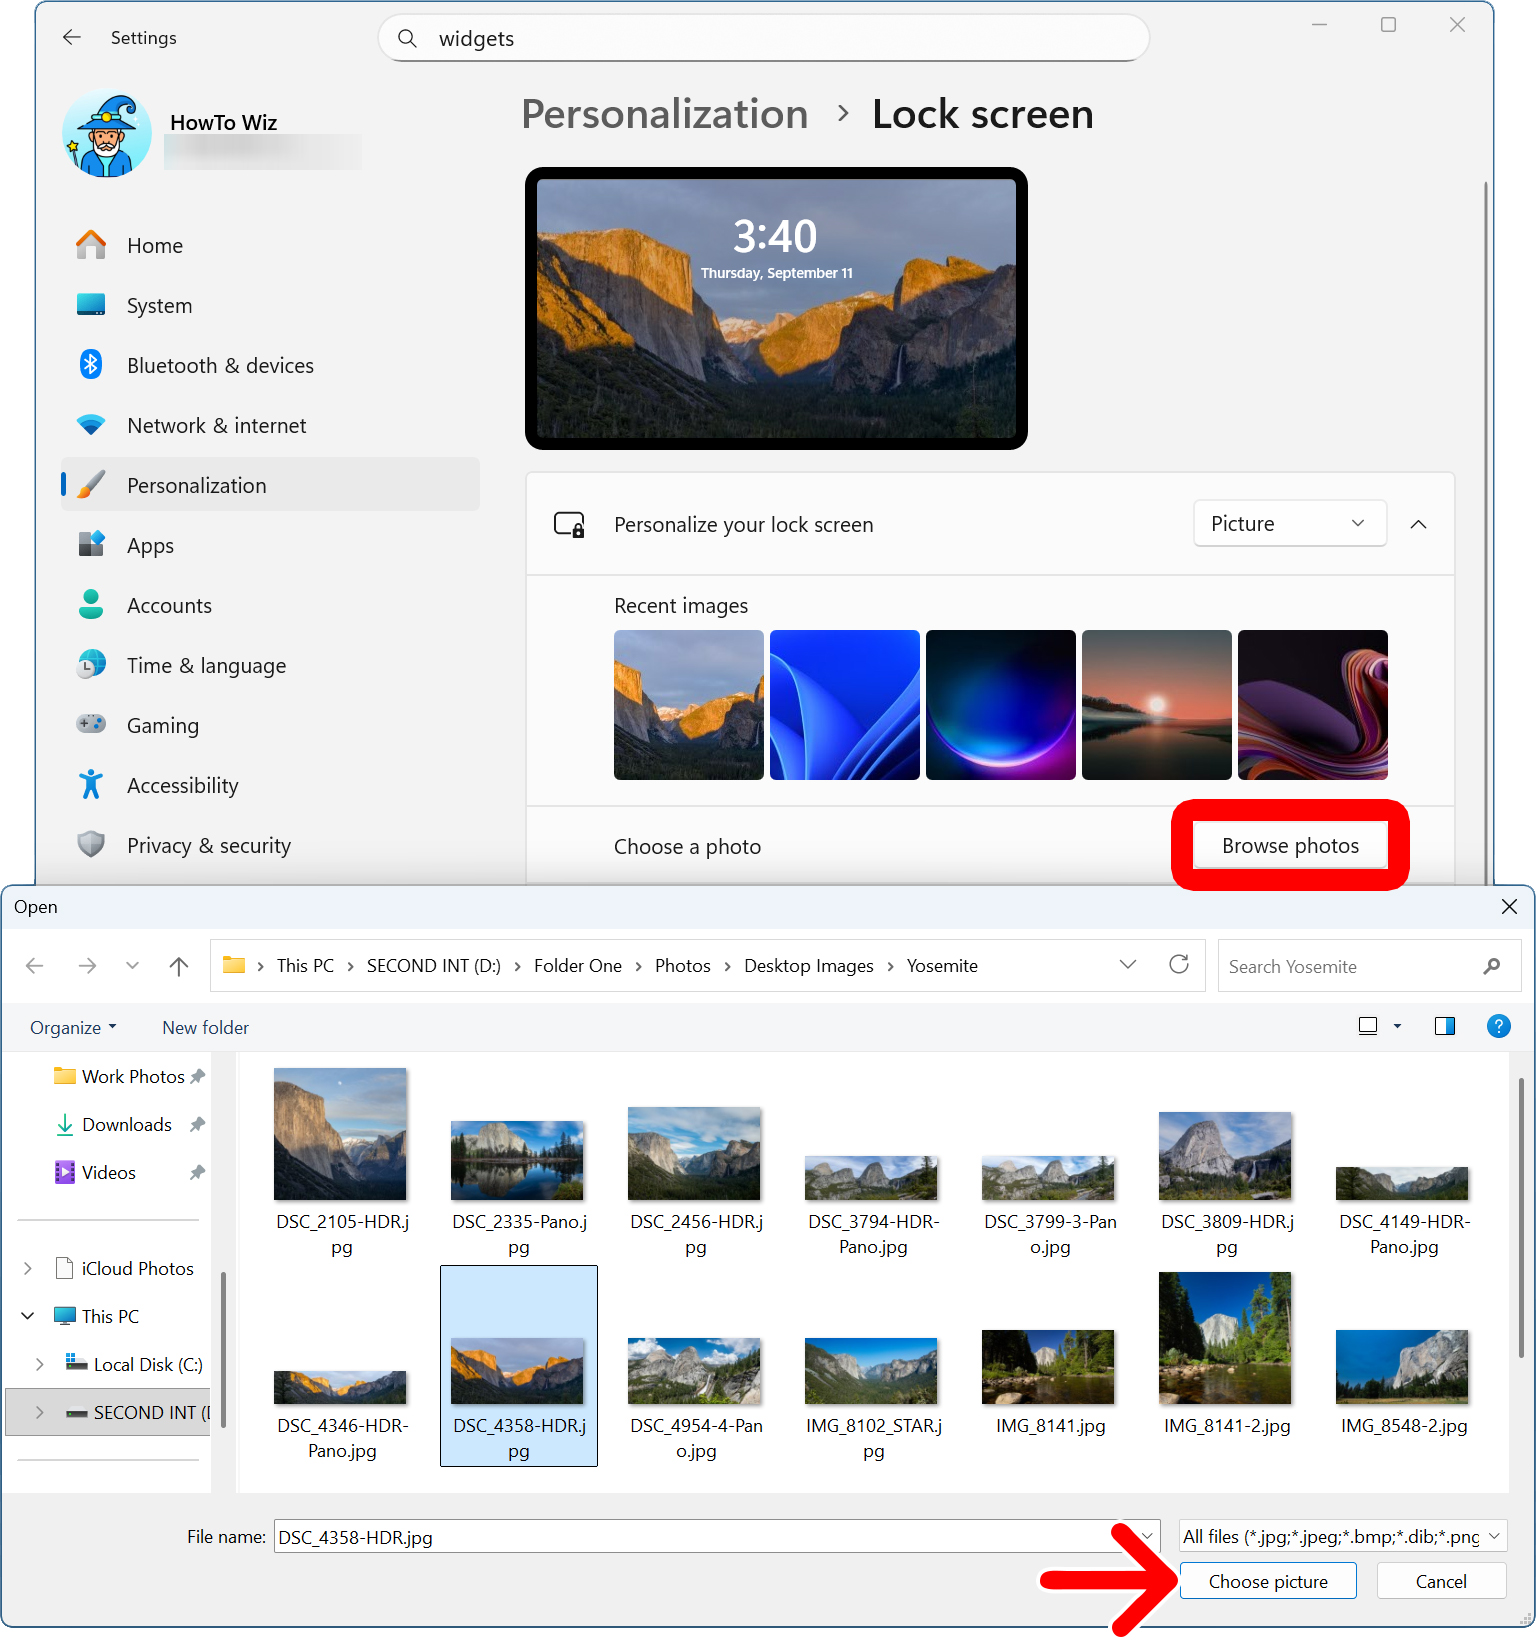Go back using the Settings back arrow
This screenshot has height=1640, width=1536.
72,38
